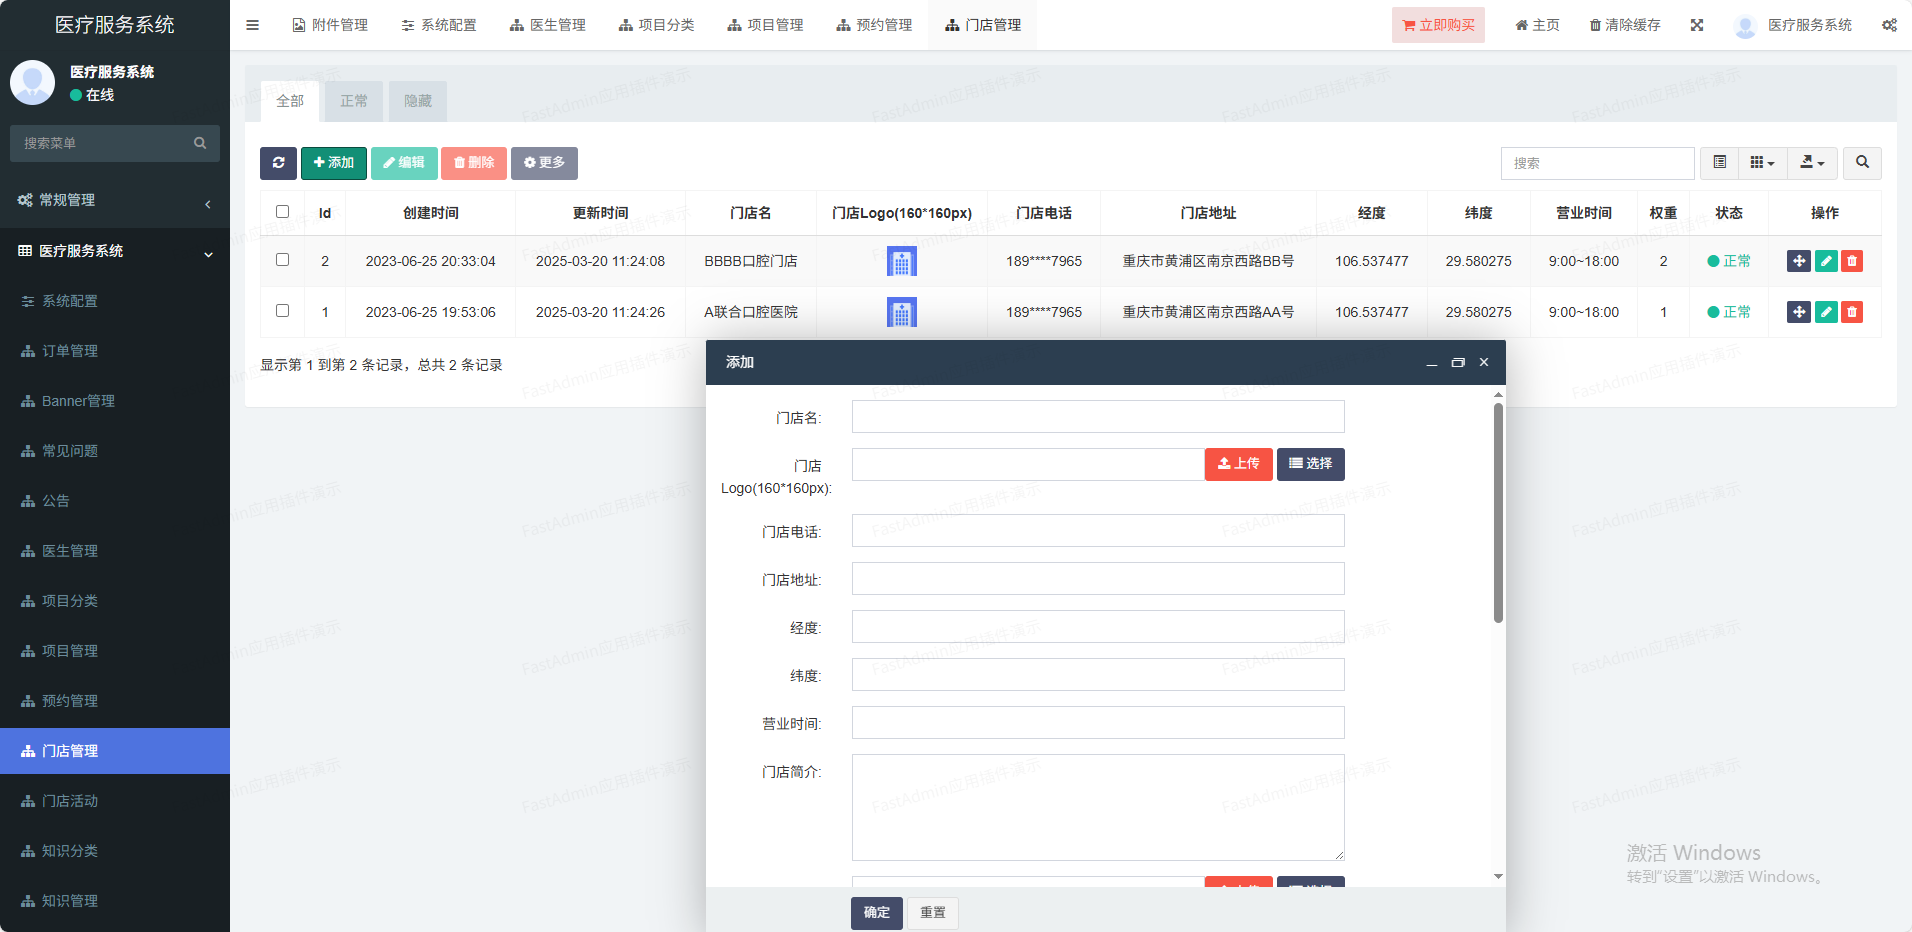Open the export data dropdown

click(x=1812, y=163)
